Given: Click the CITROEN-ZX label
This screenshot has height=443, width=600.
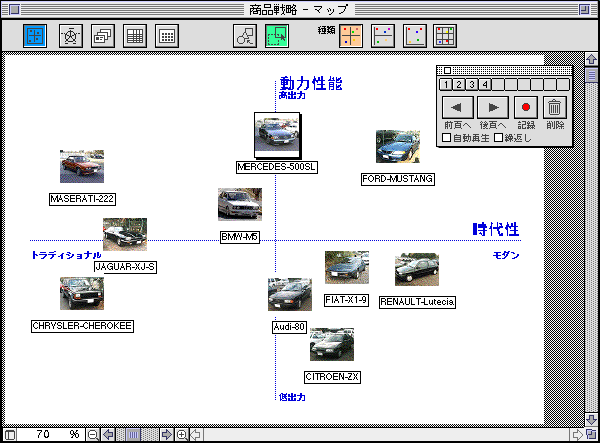Looking at the screenshot, I should (x=332, y=377).
